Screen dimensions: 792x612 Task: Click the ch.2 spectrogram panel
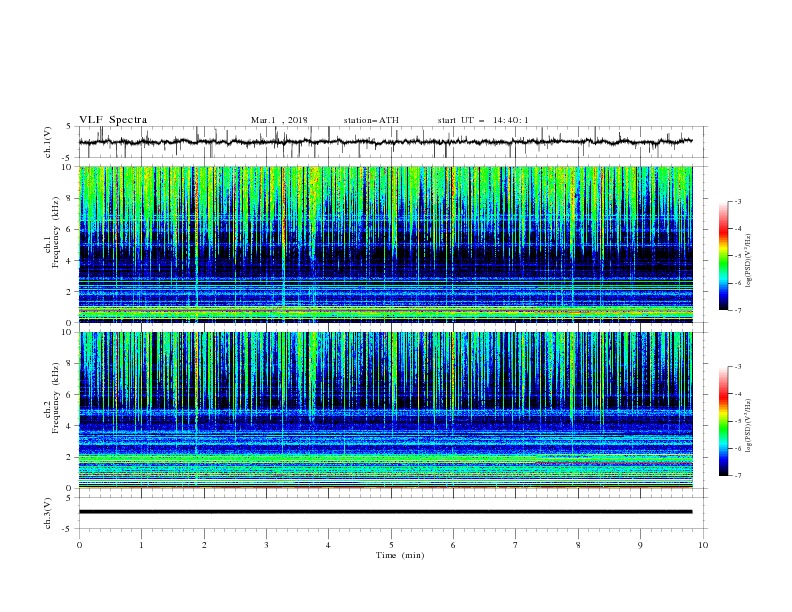coord(386,410)
